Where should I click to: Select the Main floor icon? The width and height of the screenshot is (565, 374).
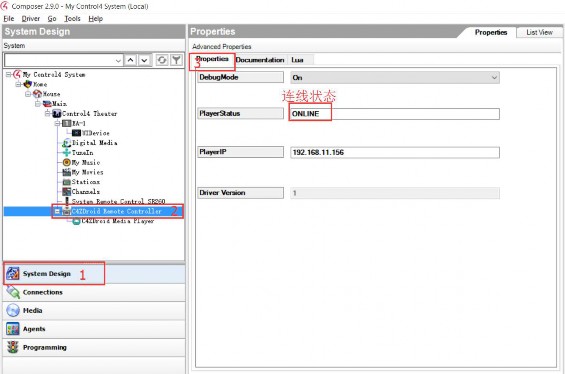47,104
